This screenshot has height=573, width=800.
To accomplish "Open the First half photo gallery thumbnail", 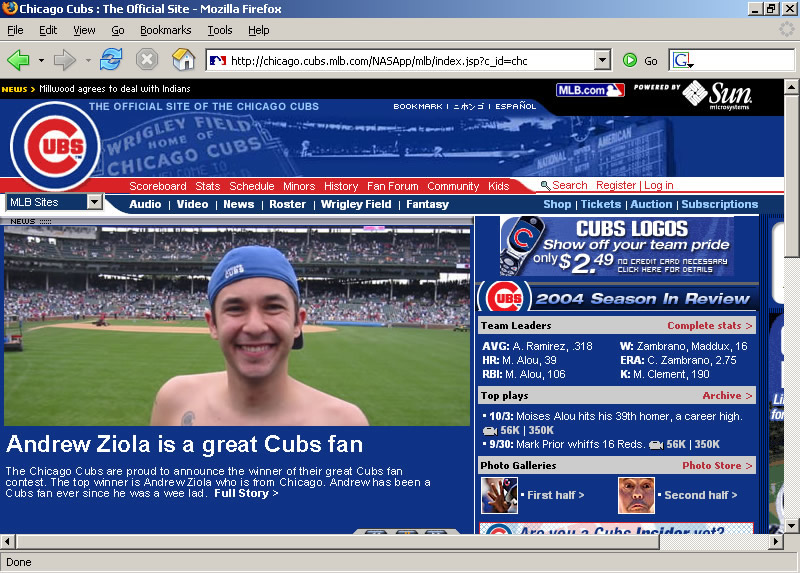I will click(499, 495).
